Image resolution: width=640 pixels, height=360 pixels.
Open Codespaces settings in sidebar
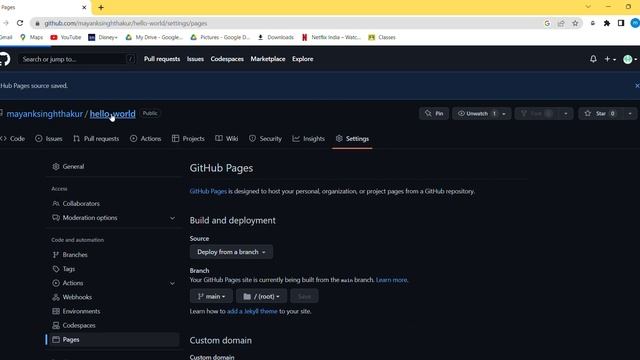pos(113,325)
